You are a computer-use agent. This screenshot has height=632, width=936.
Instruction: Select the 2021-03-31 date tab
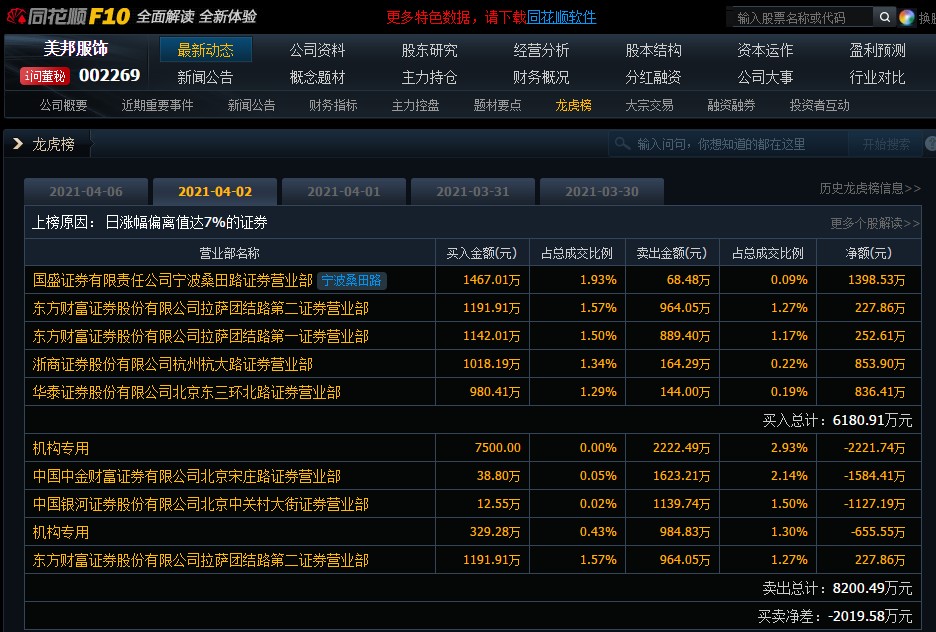pyautogui.click(x=473, y=192)
